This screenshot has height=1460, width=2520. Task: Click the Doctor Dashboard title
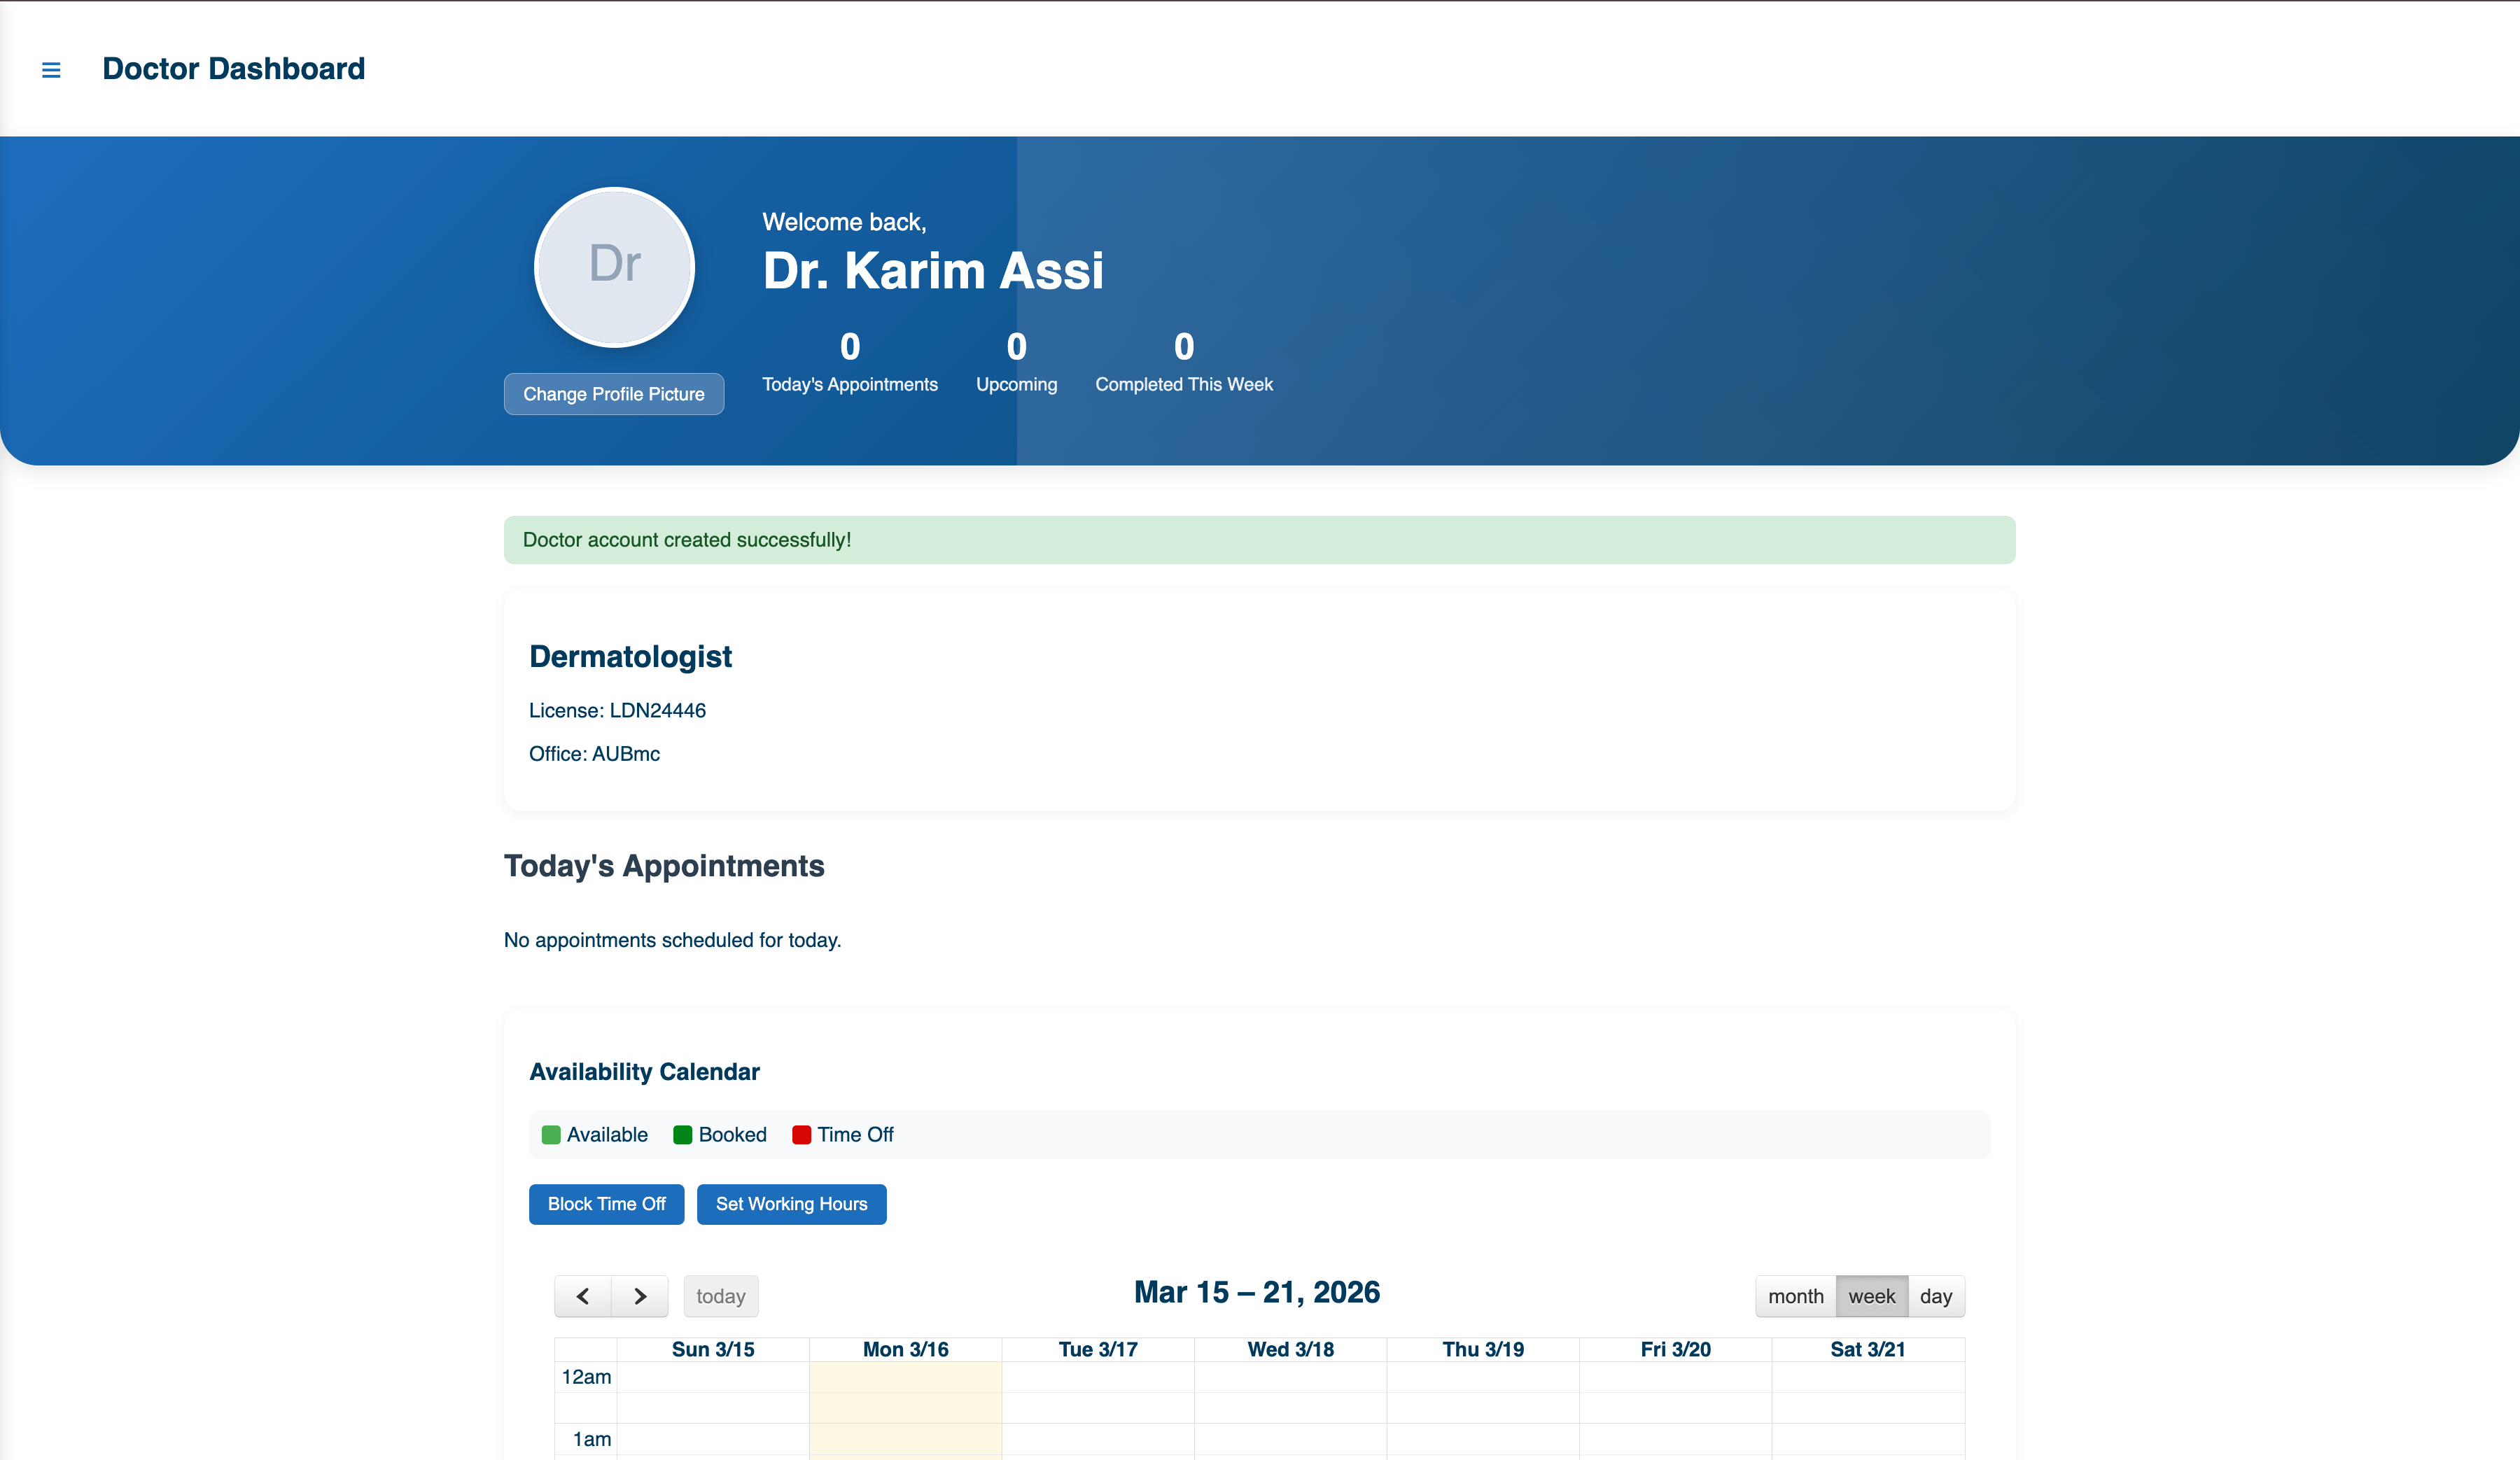[233, 68]
